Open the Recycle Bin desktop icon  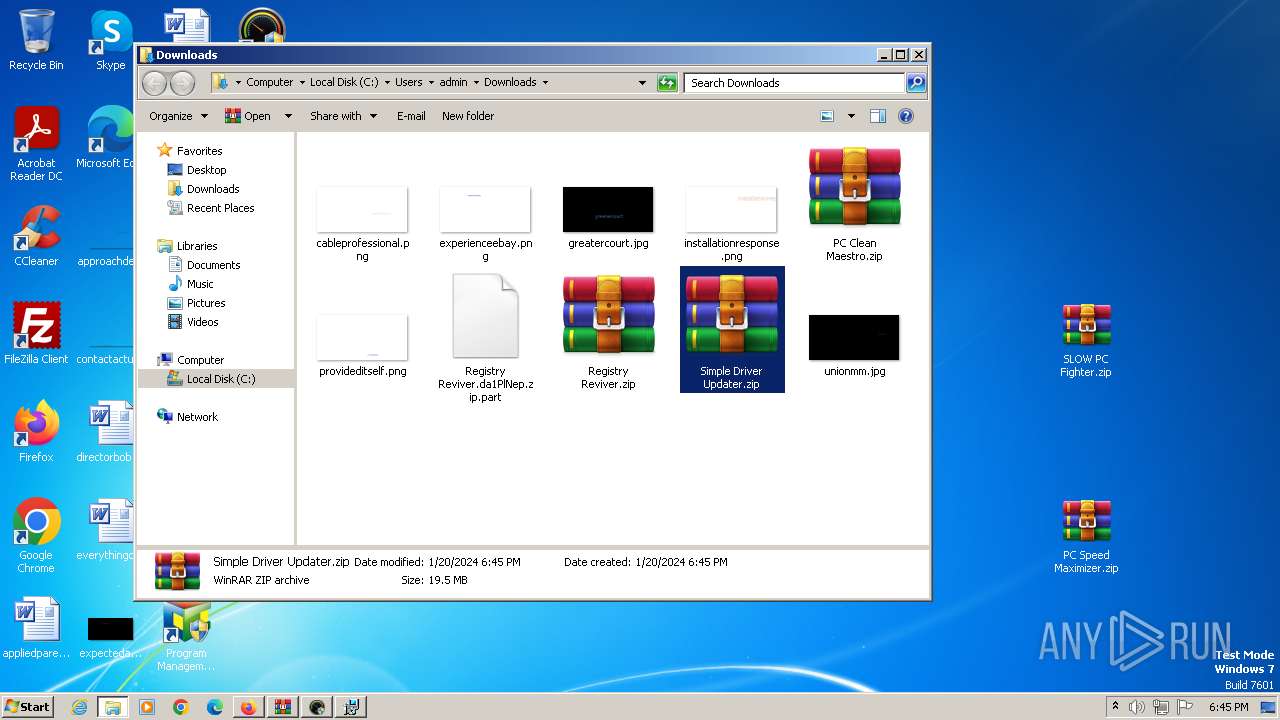(x=36, y=40)
